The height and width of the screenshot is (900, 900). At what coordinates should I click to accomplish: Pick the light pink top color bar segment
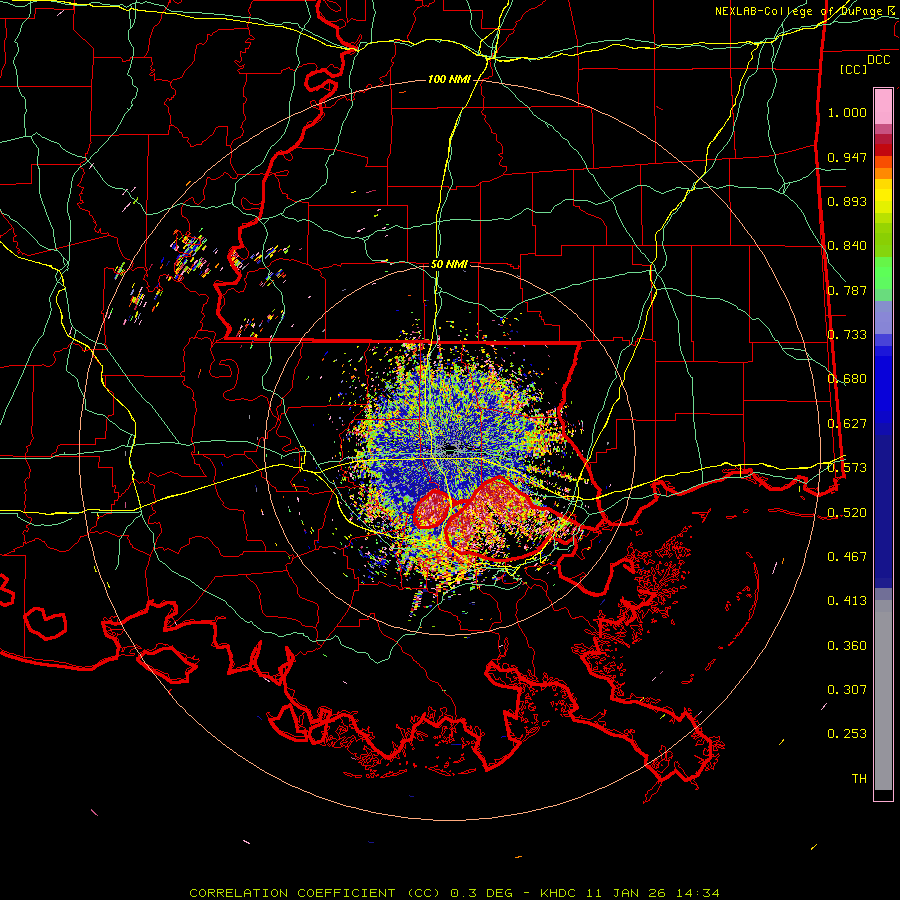(883, 106)
